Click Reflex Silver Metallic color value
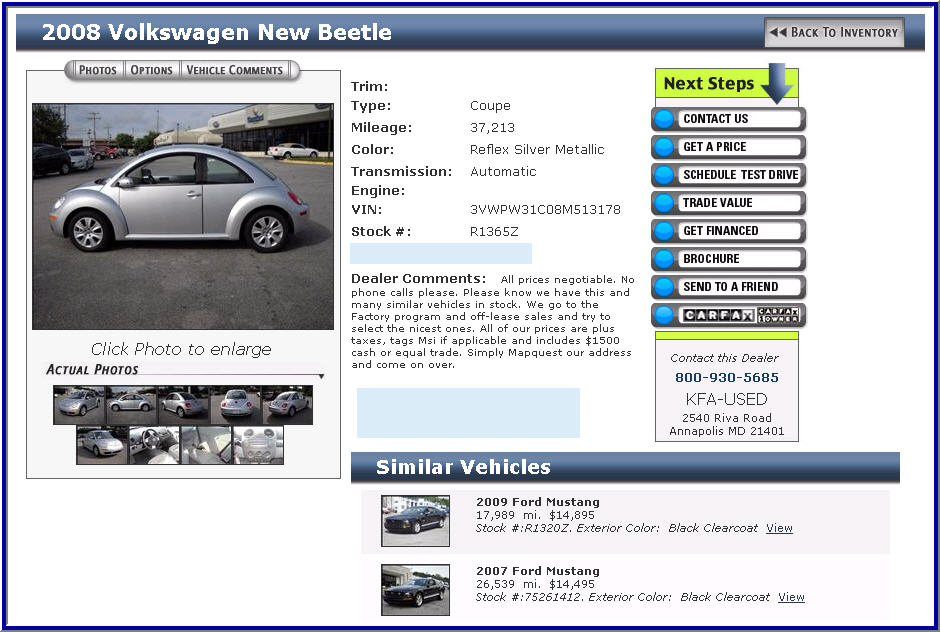Screen dimensions: 940x632 coord(537,150)
